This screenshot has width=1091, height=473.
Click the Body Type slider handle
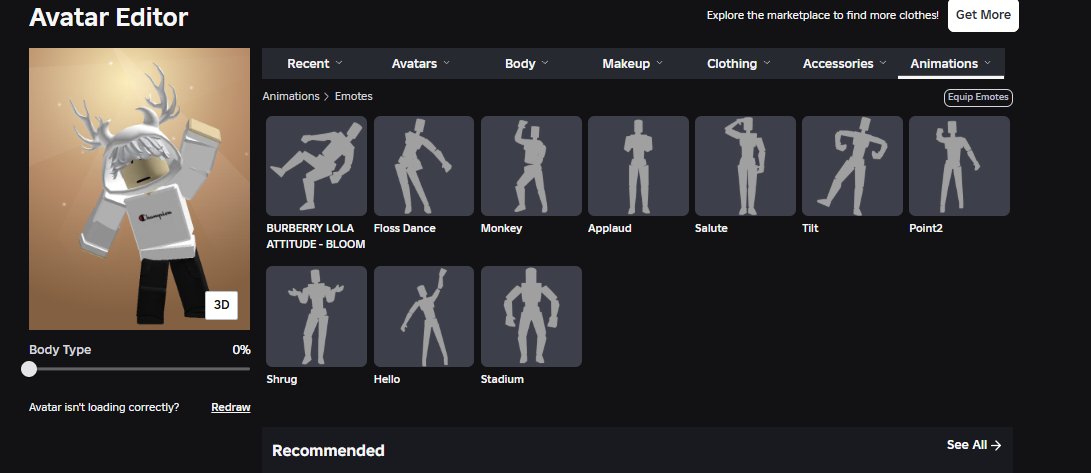point(29,369)
